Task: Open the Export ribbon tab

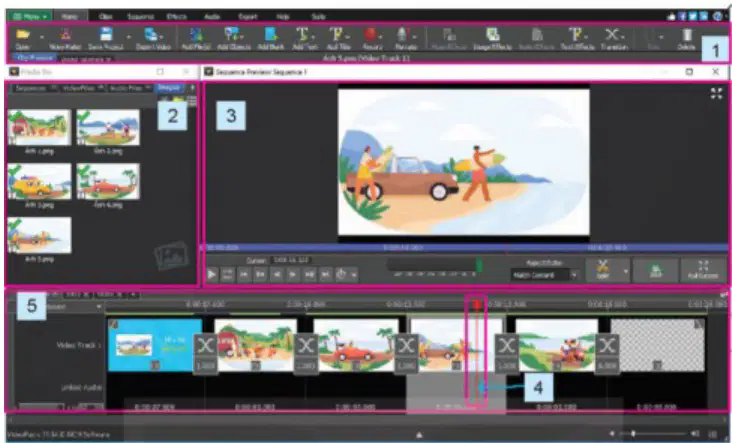Action: (x=247, y=16)
